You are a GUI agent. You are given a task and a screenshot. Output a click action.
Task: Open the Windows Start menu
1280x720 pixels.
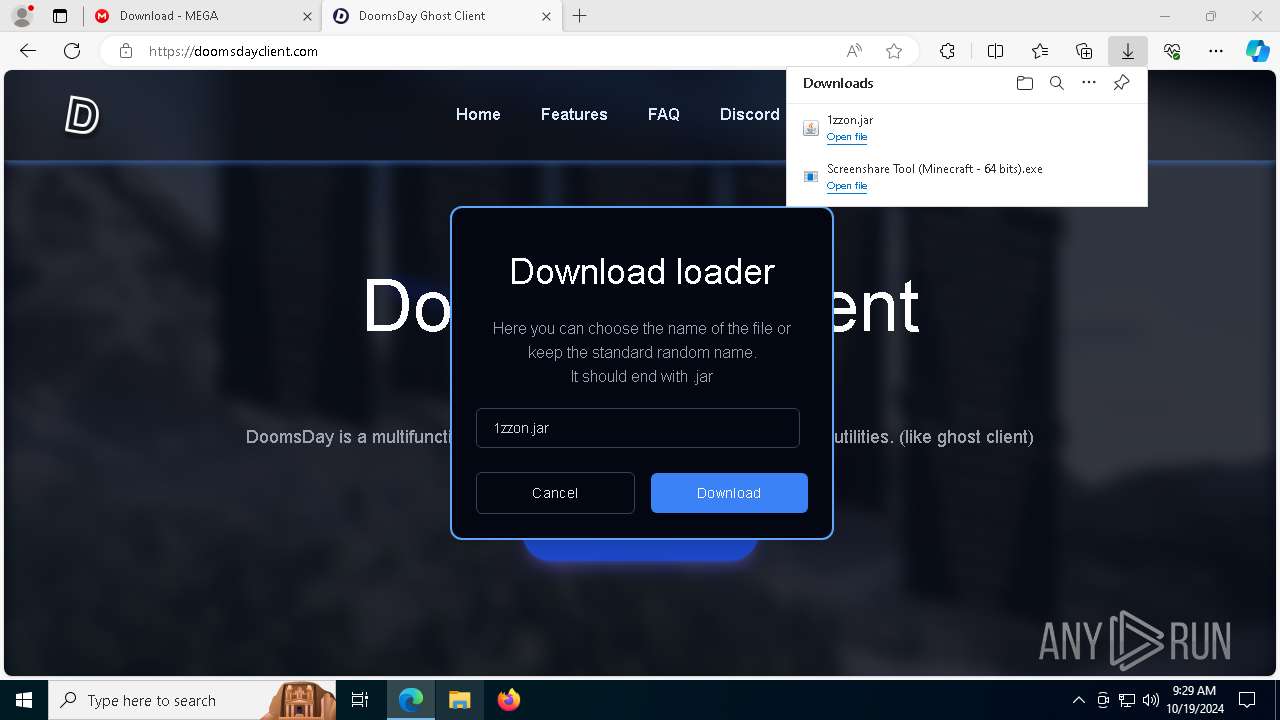[x=24, y=700]
